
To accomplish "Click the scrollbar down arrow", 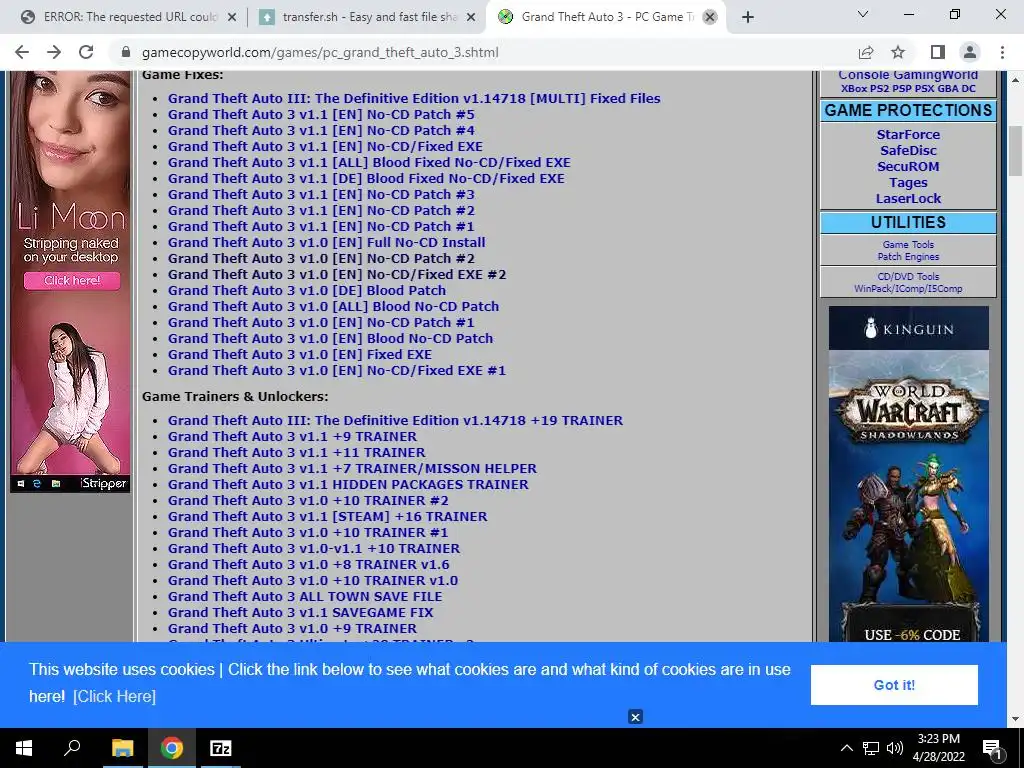I will [x=1015, y=719].
